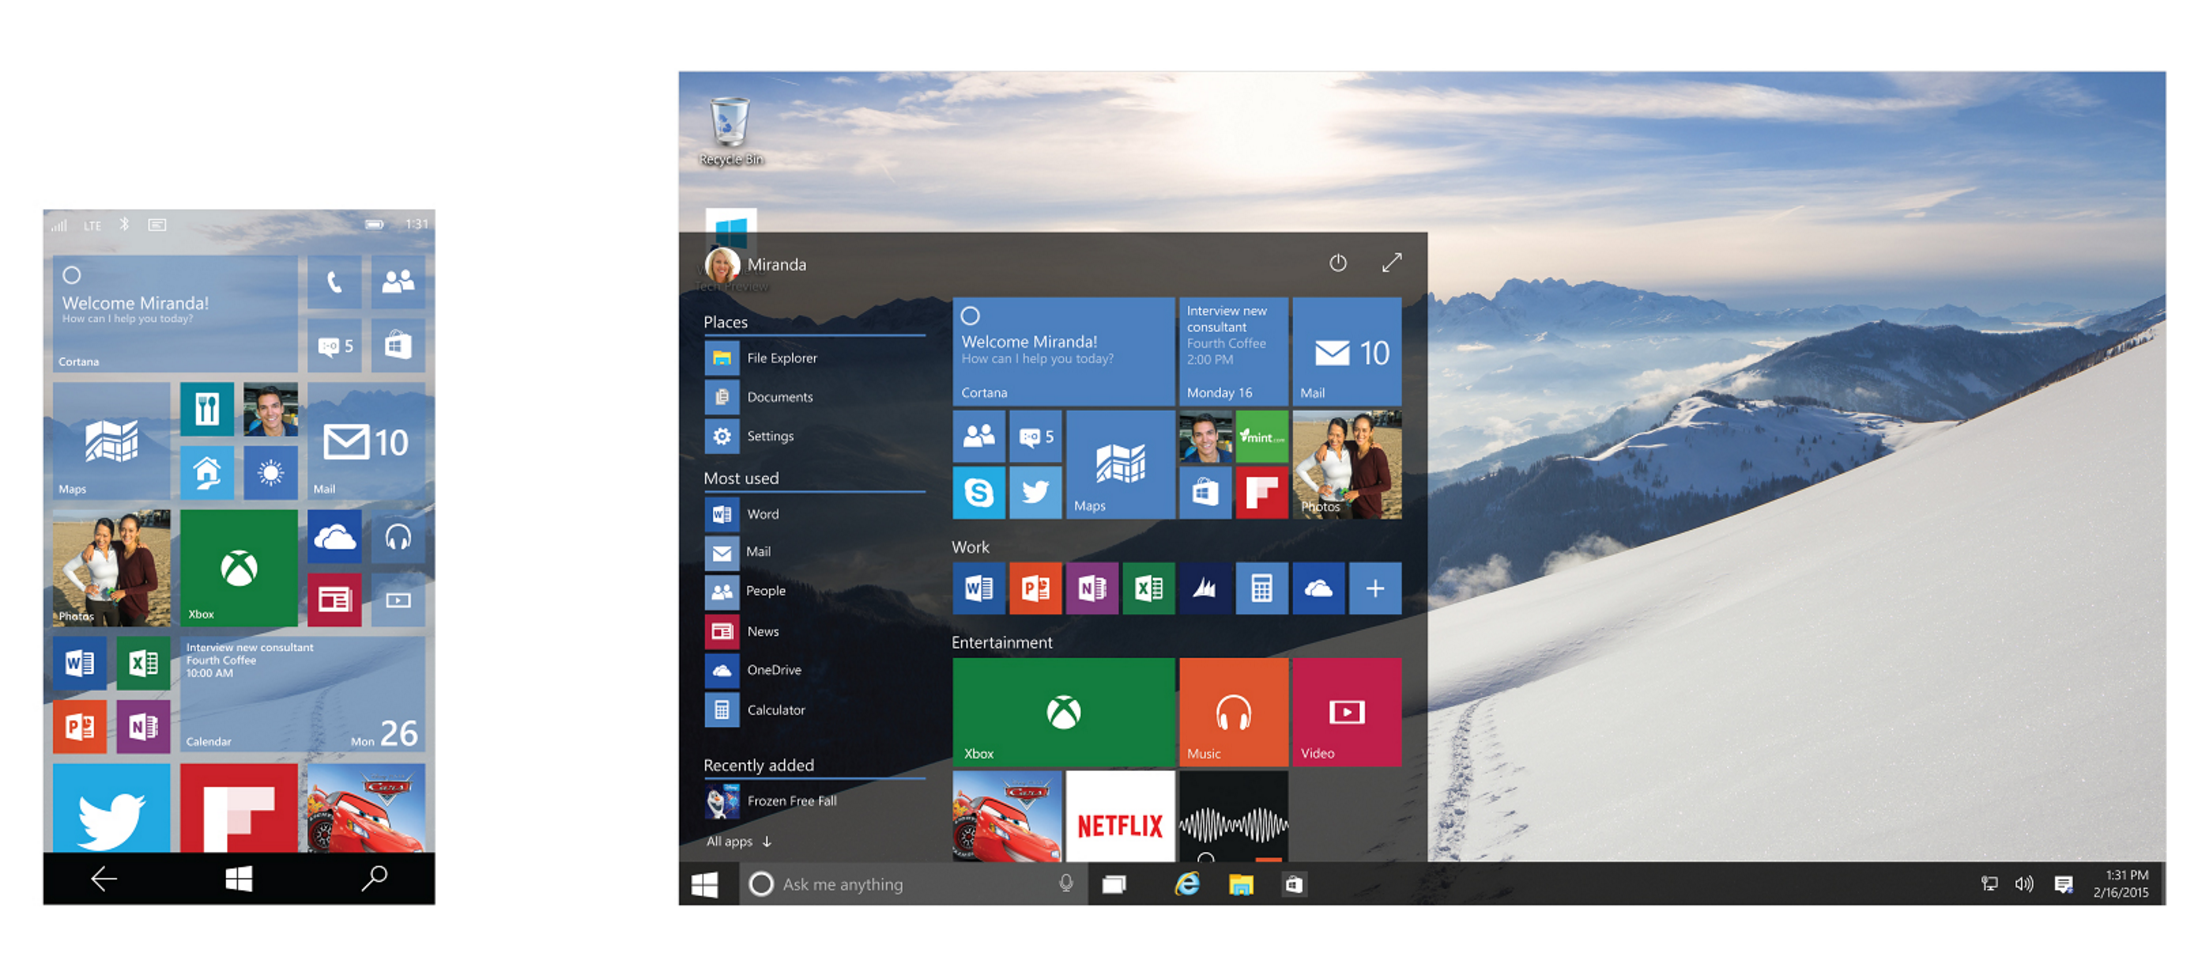This screenshot has width=2208, height=956.
Task: Open the volume control in system tray
Action: (x=2024, y=884)
